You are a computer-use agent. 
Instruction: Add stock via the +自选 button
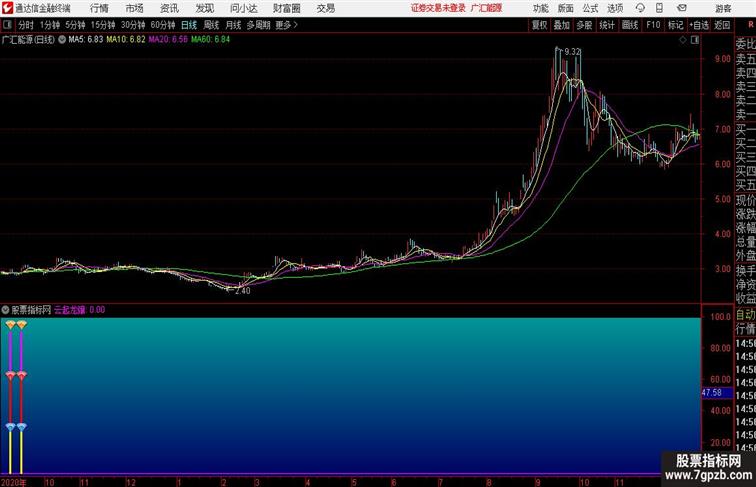coord(699,25)
